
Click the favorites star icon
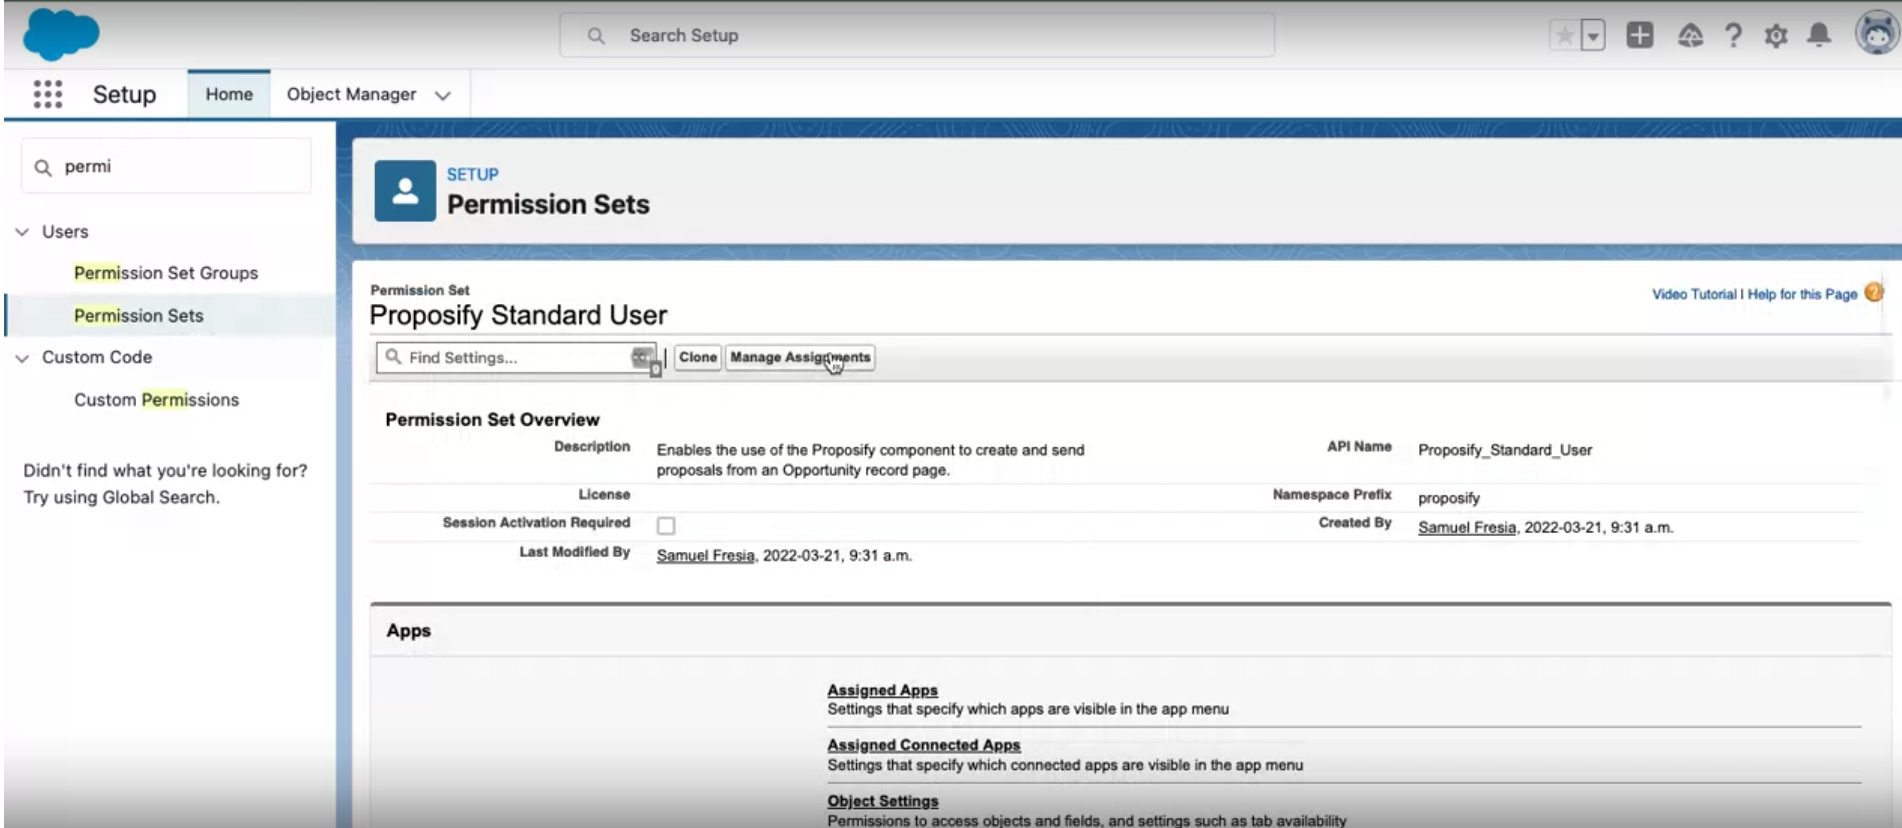(x=1564, y=36)
